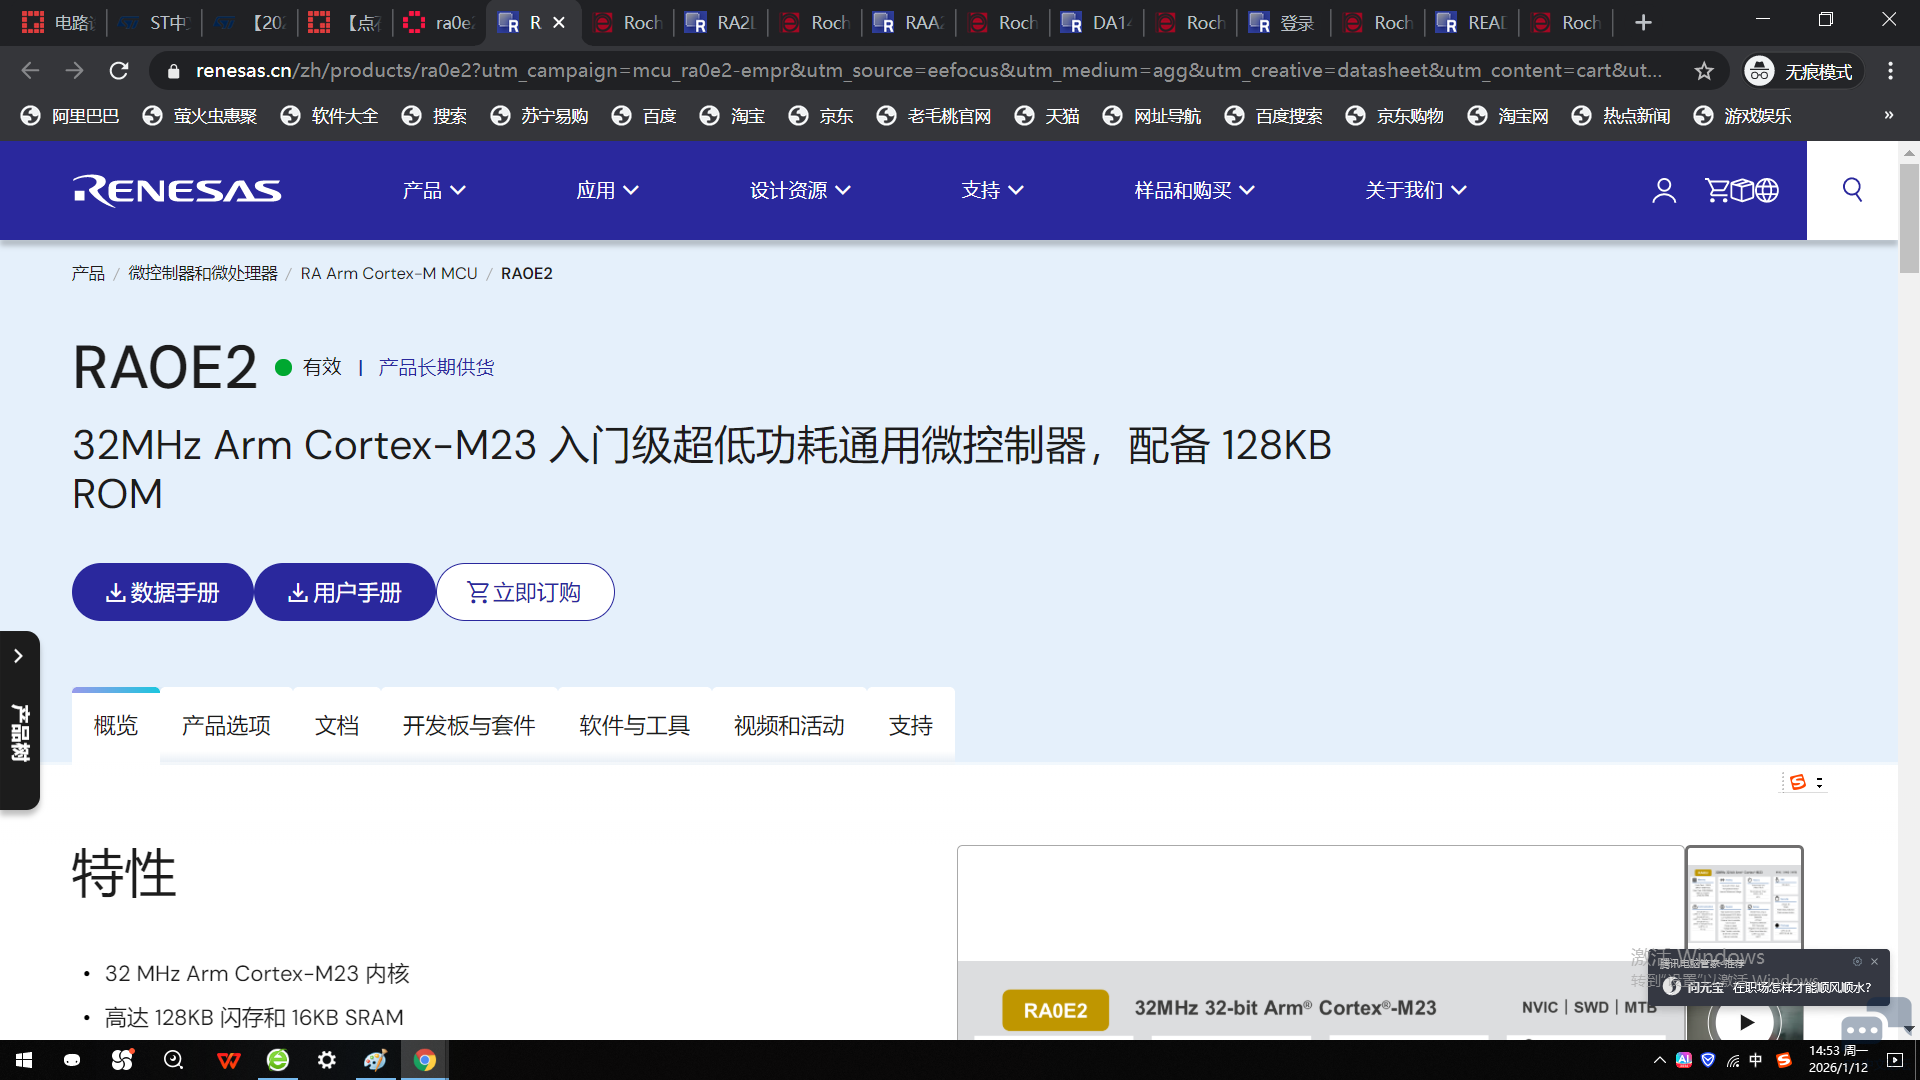
Task: Switch to the browser tab labeled DA14
Action: tap(1097, 22)
